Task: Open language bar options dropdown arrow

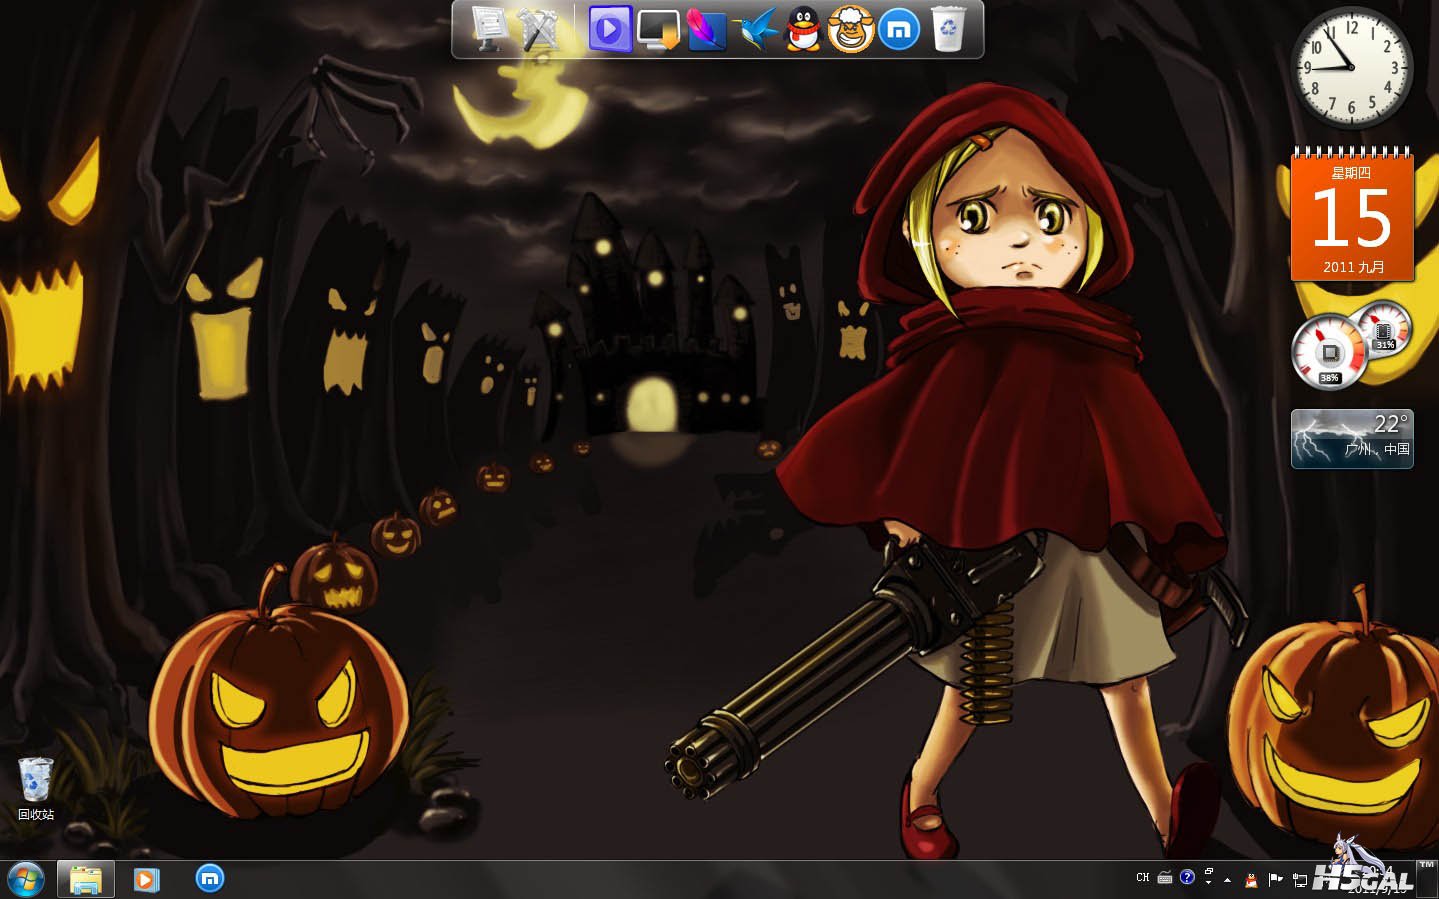Action: [x=1209, y=884]
